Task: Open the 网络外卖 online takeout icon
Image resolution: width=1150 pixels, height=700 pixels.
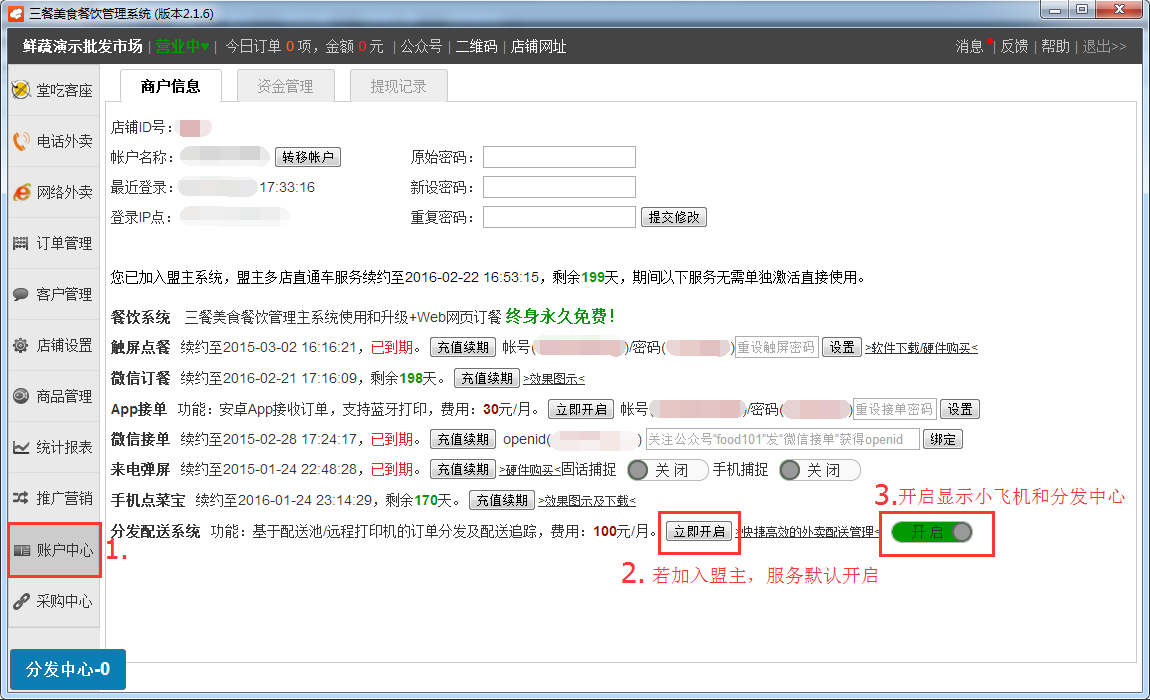Action: point(21,192)
